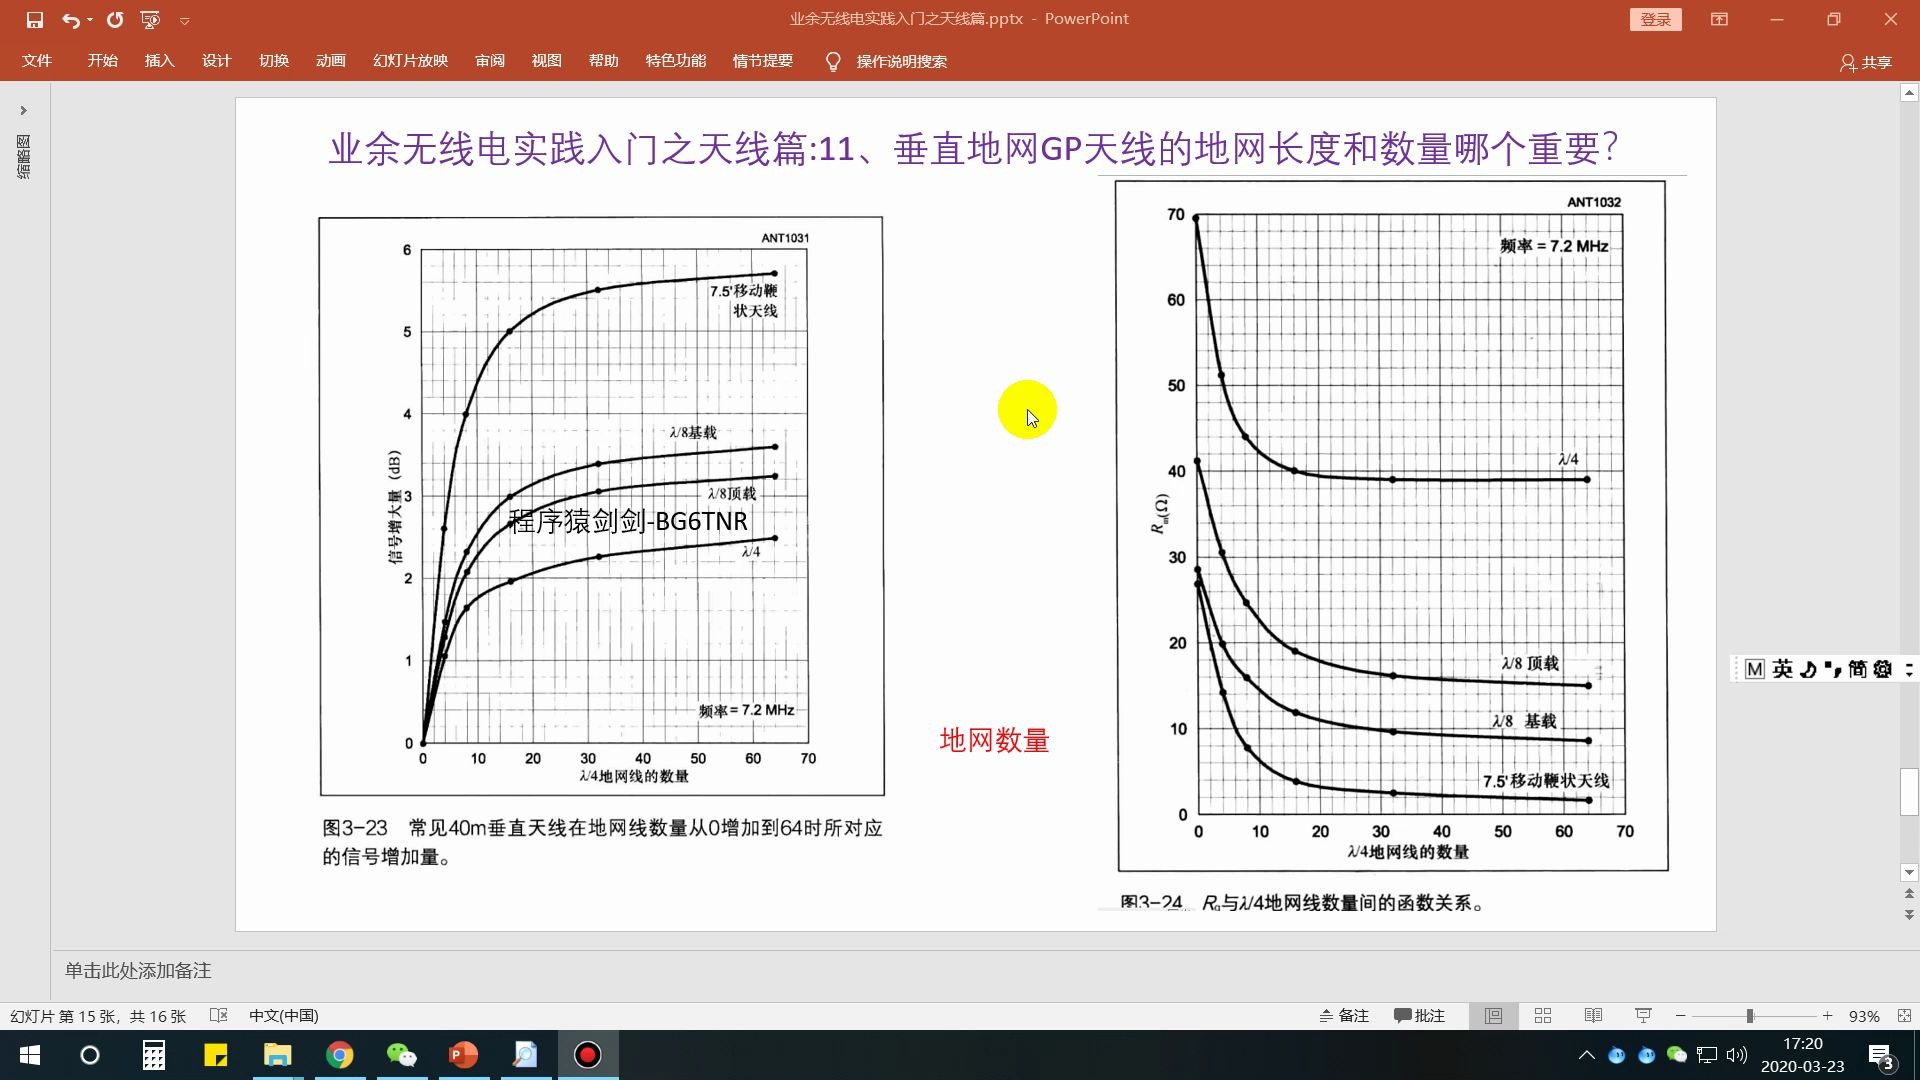Click the lightbulb Tell Me icon
The width and height of the screenshot is (1920, 1080).
pos(833,62)
